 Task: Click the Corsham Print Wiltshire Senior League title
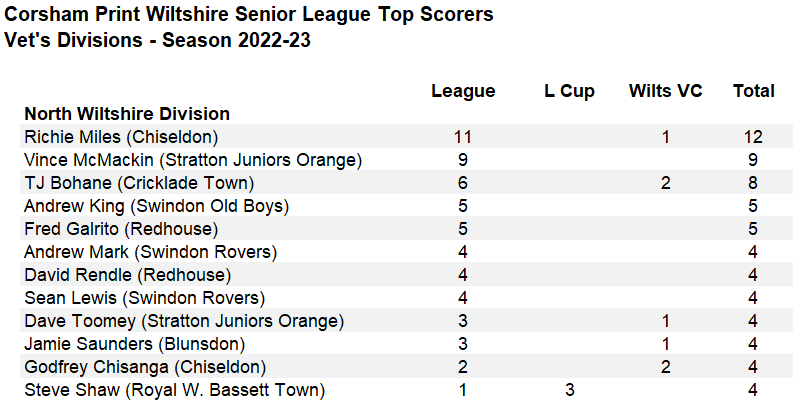pyautogui.click(x=248, y=15)
